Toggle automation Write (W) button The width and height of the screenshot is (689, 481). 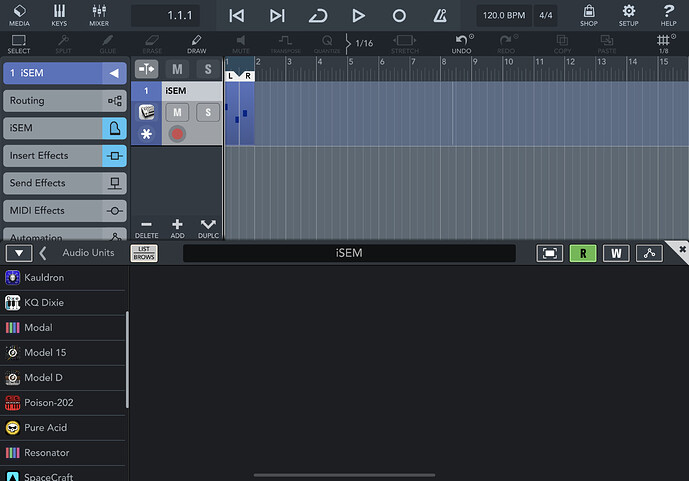pyautogui.click(x=616, y=253)
